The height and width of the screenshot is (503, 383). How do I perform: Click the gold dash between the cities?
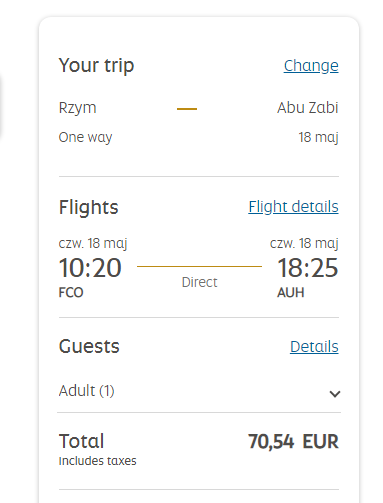click(x=187, y=109)
